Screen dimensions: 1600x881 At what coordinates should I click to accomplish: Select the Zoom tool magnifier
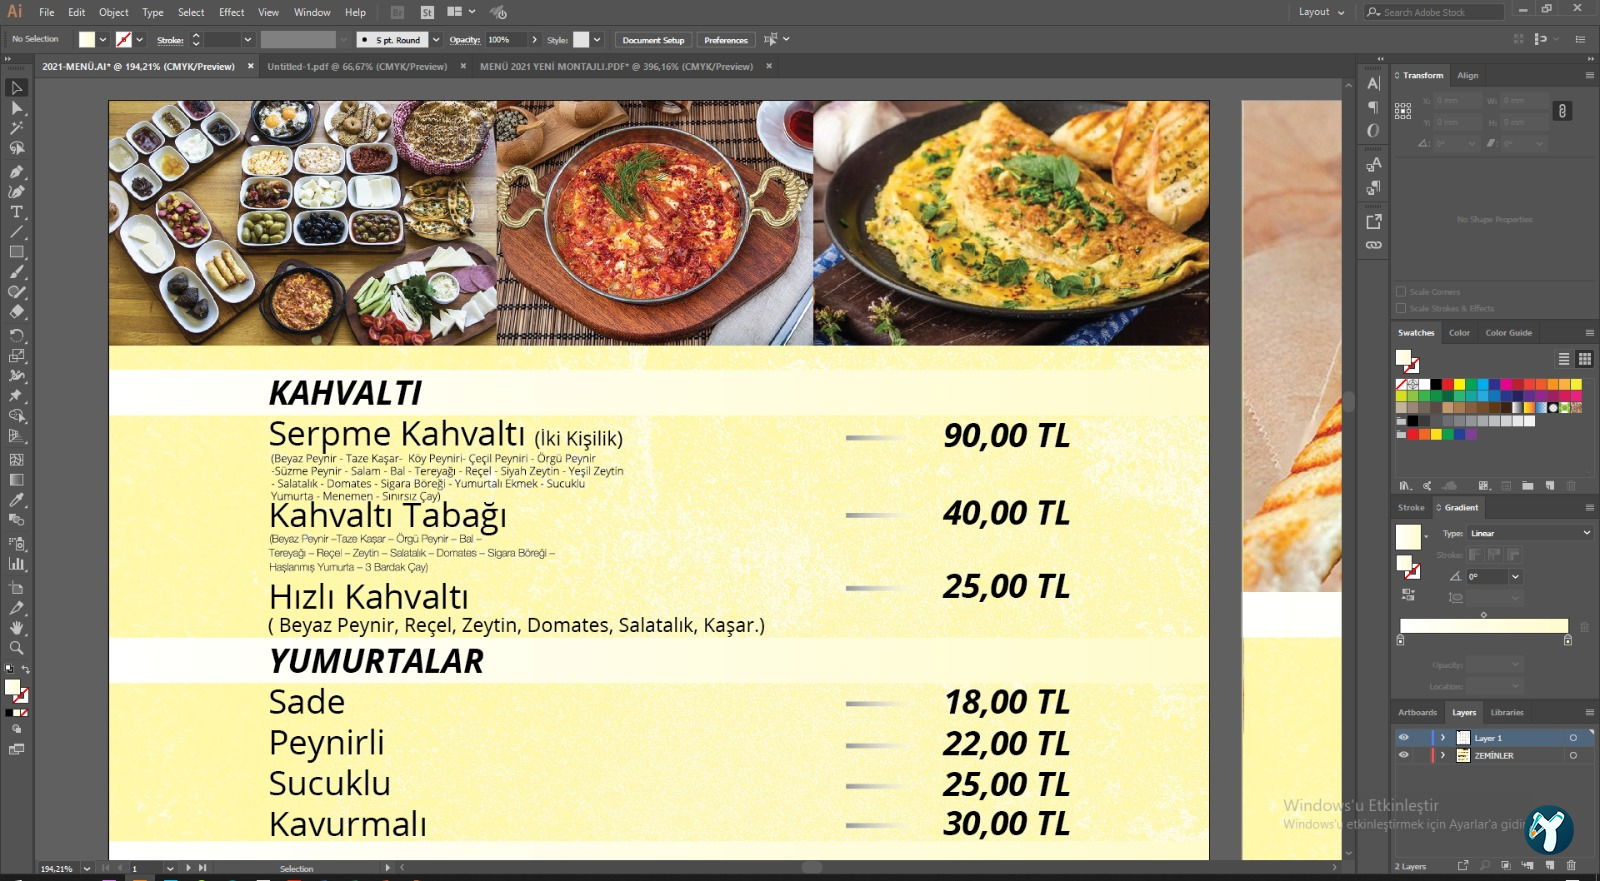coord(16,648)
